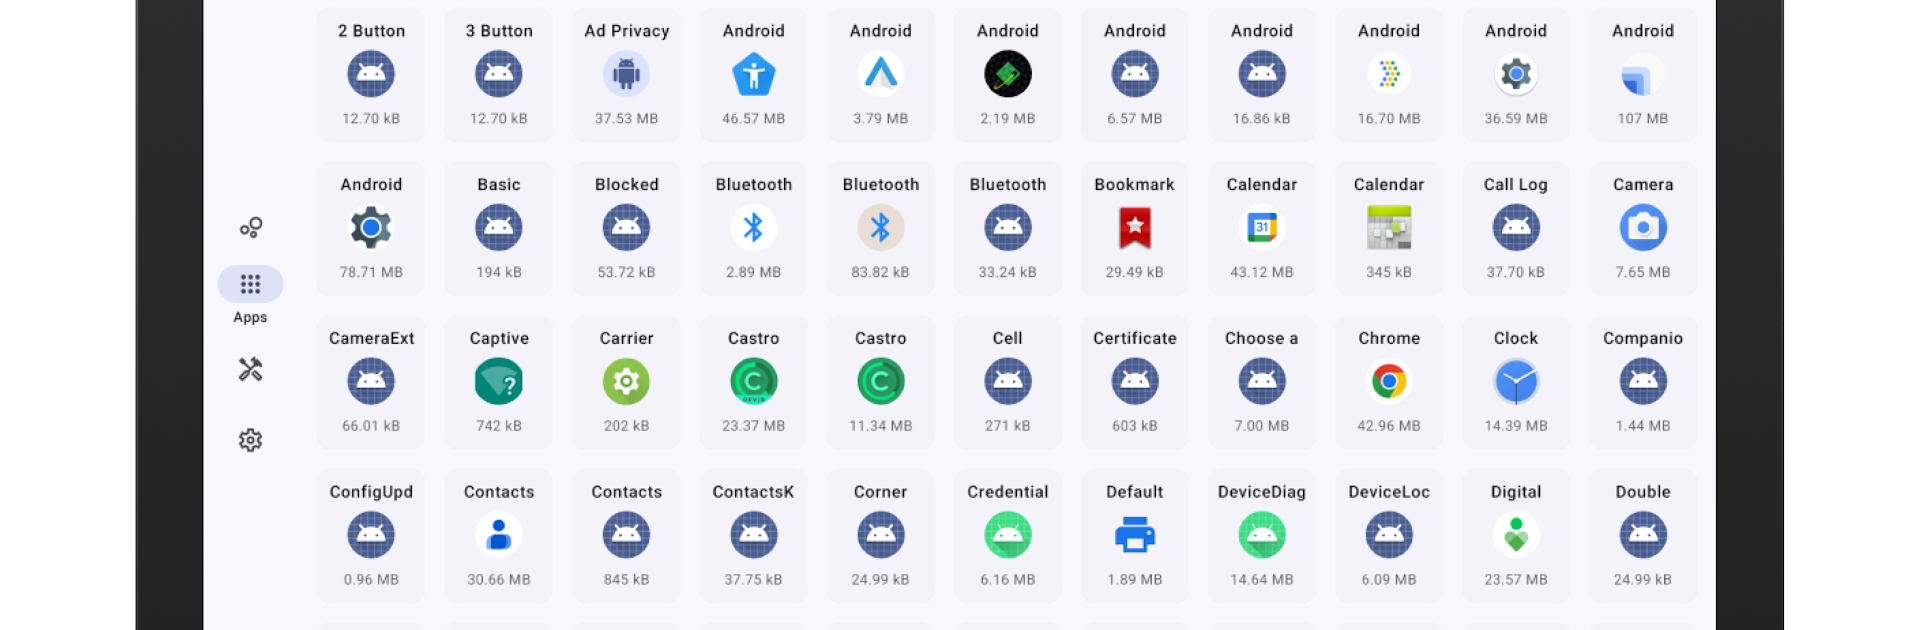The height and width of the screenshot is (630, 1920).
Task: Open the Digital Wellbeing heart icon
Action: (1516, 536)
